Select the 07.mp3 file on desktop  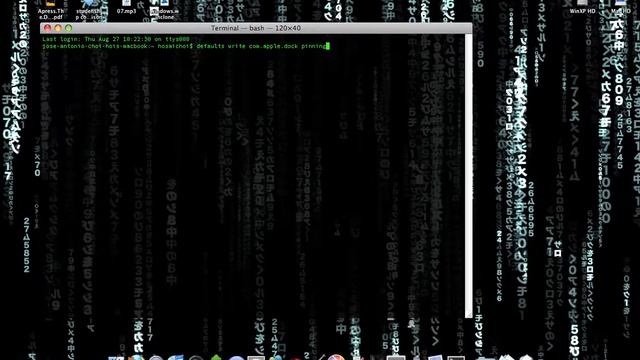(x=126, y=7)
